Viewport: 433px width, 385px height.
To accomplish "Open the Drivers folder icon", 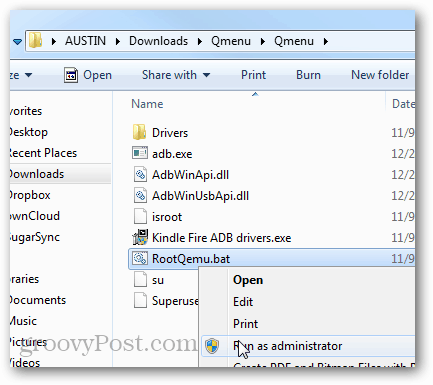I will 139,132.
